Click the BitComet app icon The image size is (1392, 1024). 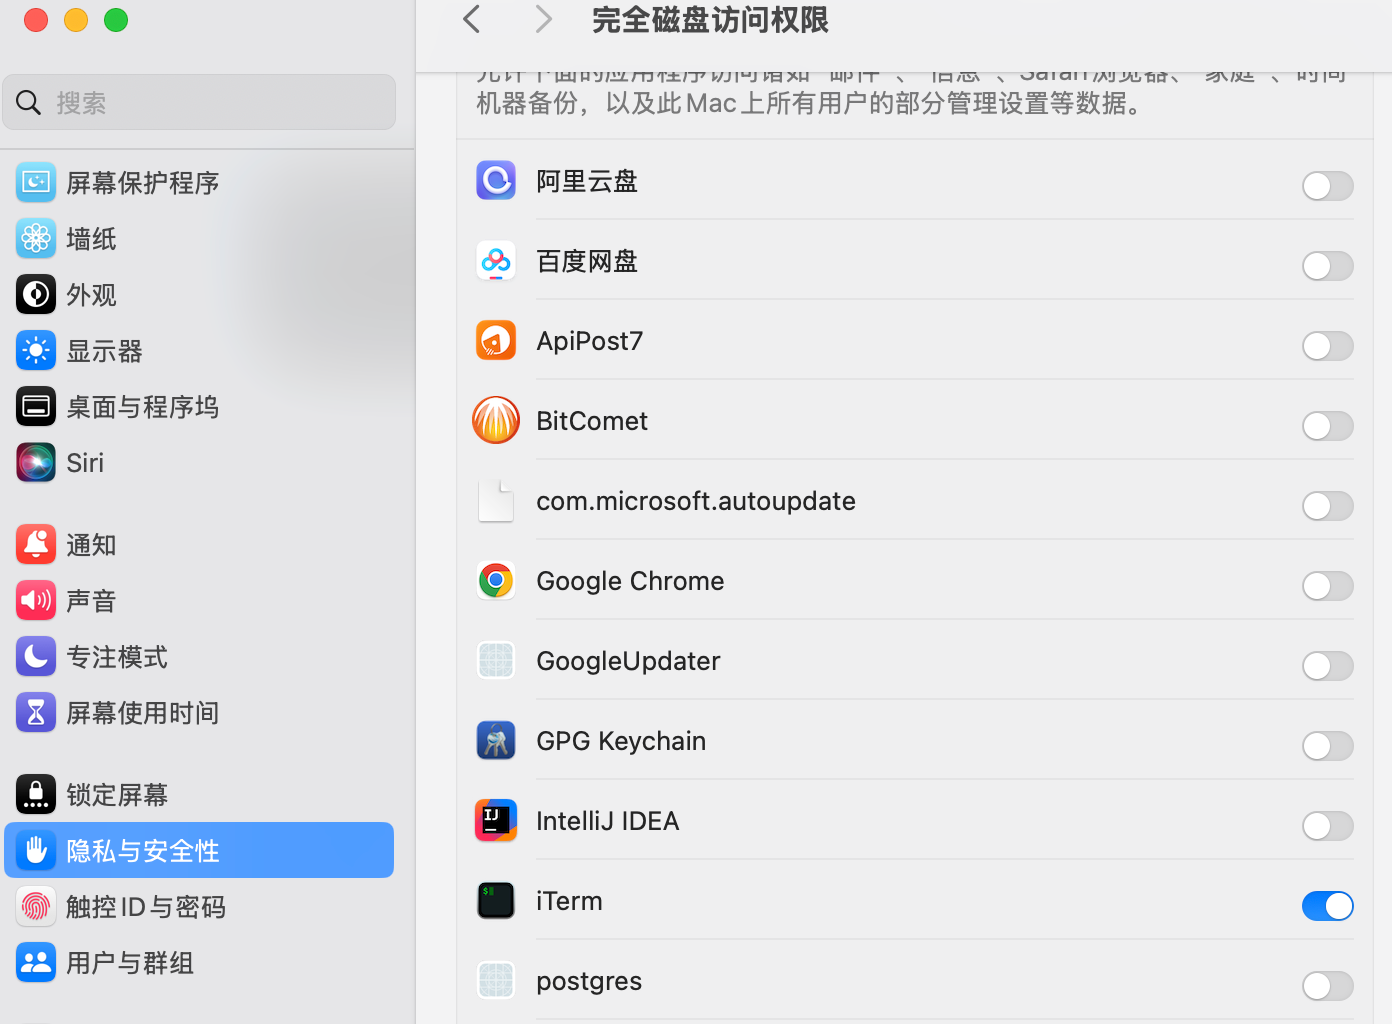[x=496, y=421]
